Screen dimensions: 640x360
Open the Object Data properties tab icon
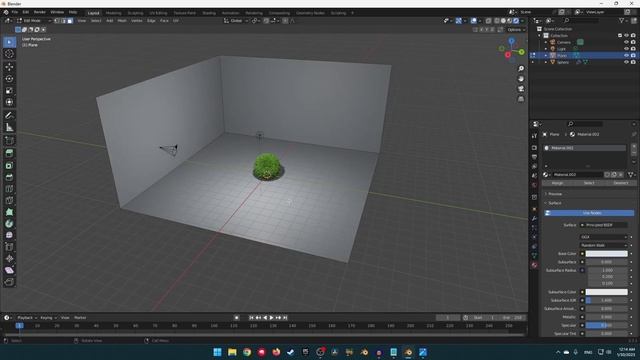(x=534, y=256)
